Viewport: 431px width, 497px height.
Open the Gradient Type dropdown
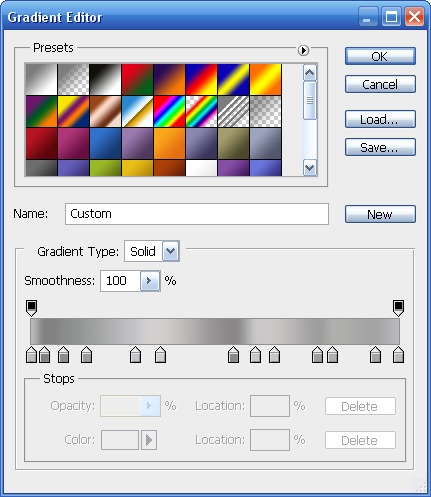tap(171, 251)
